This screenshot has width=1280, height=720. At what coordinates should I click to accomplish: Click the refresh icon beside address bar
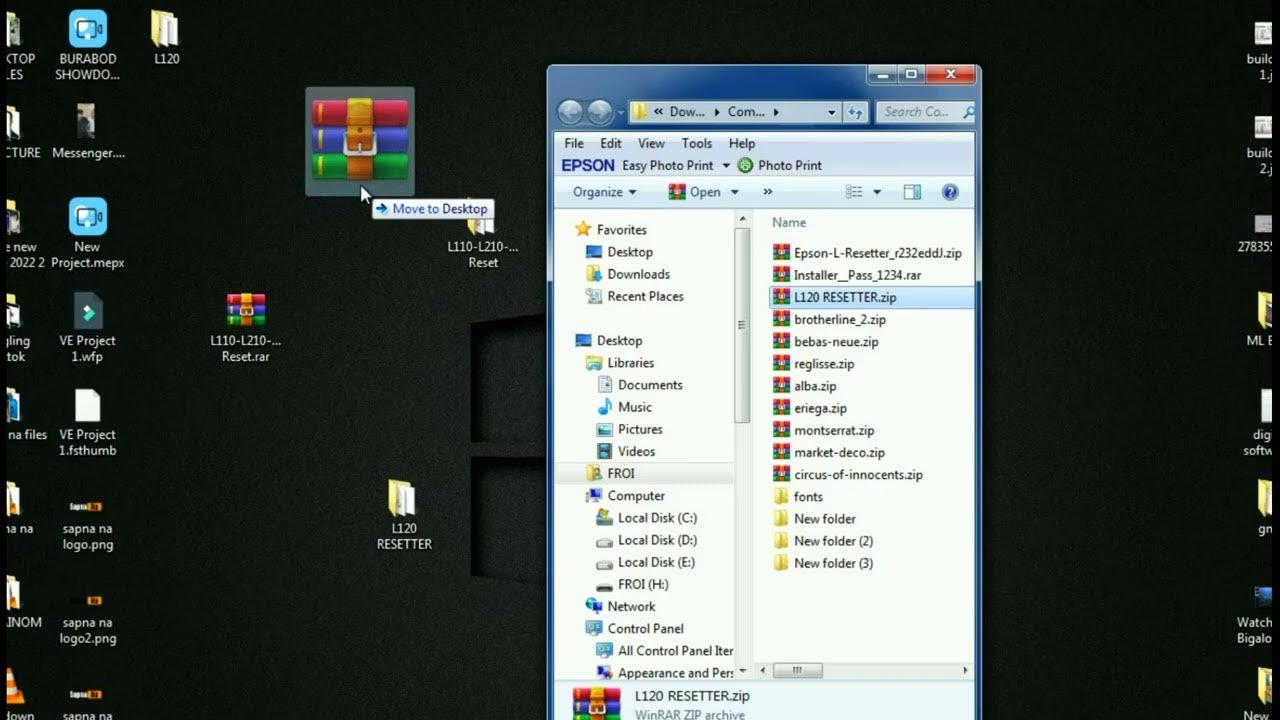856,112
